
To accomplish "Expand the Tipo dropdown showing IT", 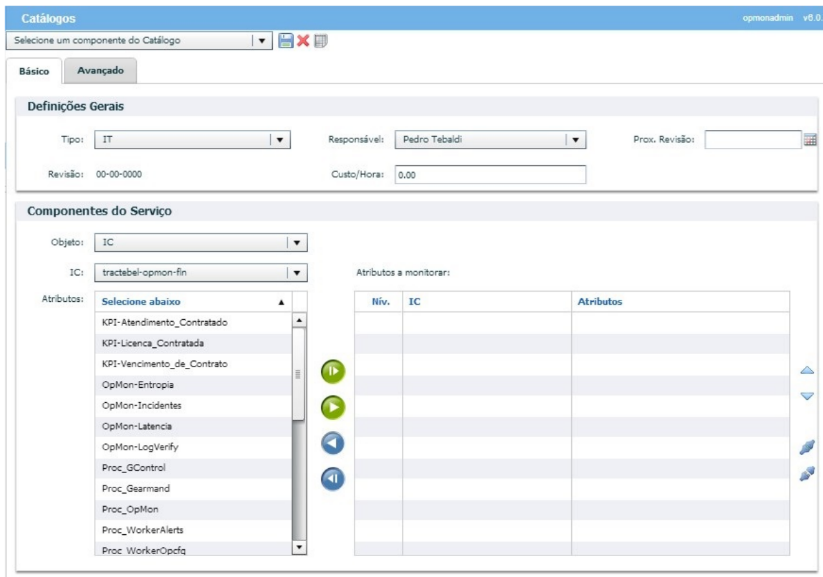I will click(x=280, y=141).
